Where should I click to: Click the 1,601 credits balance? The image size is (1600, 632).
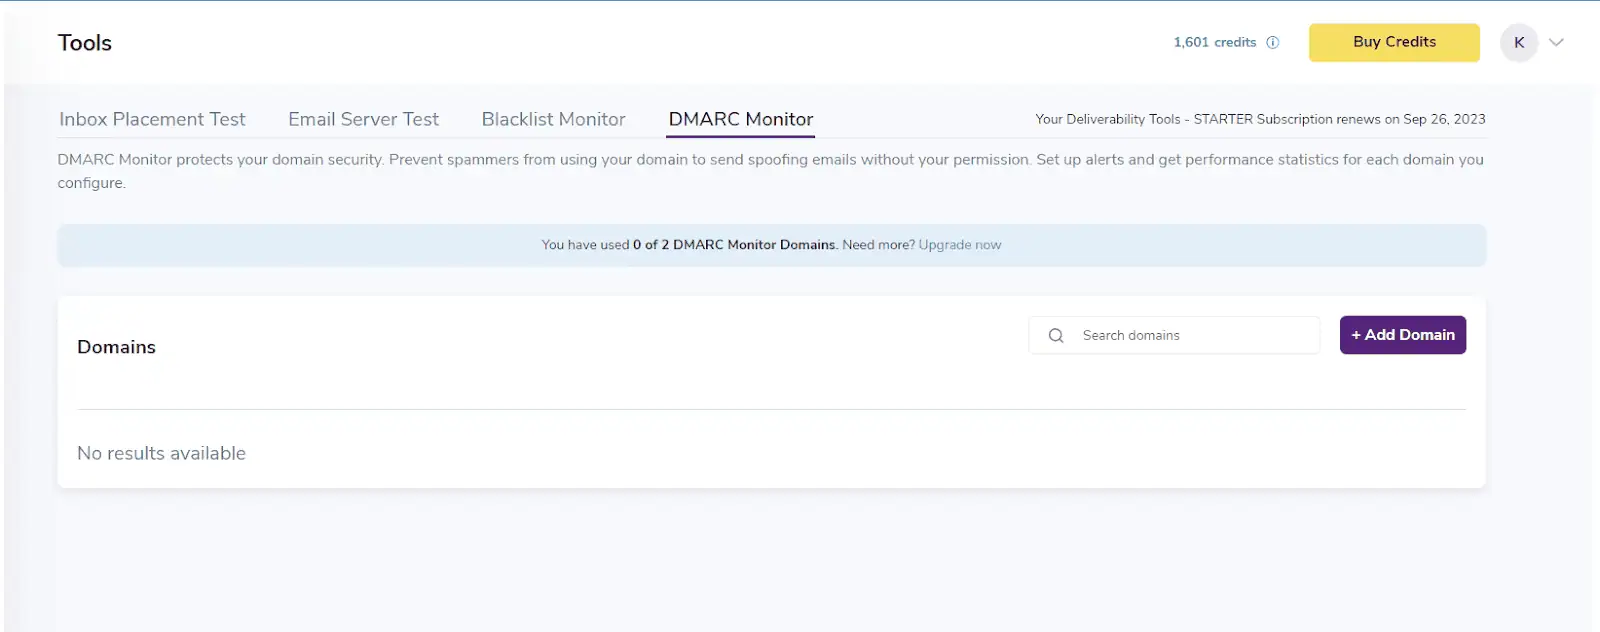(1214, 43)
